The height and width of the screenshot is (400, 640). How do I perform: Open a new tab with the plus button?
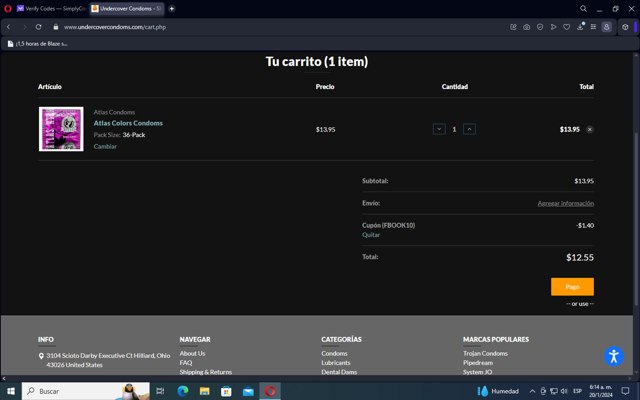(x=172, y=9)
